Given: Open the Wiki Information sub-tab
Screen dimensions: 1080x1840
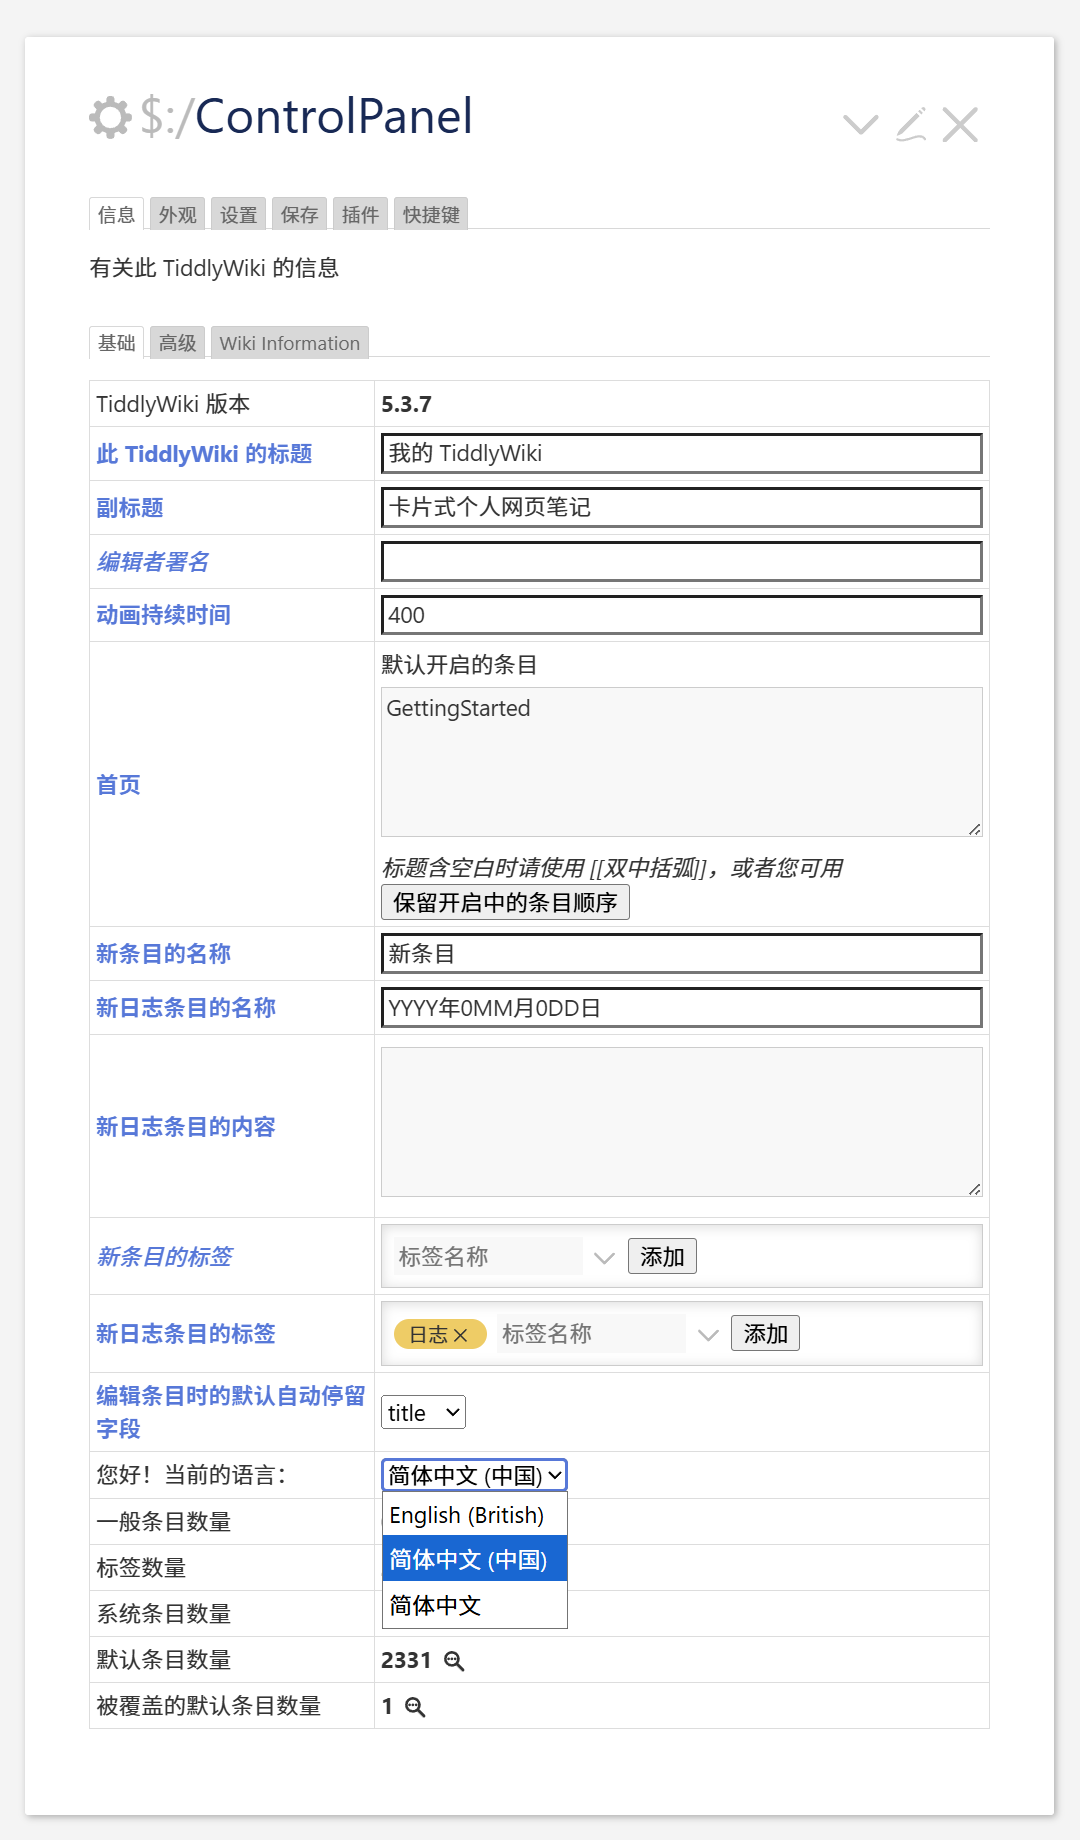Looking at the screenshot, I should (x=289, y=342).
